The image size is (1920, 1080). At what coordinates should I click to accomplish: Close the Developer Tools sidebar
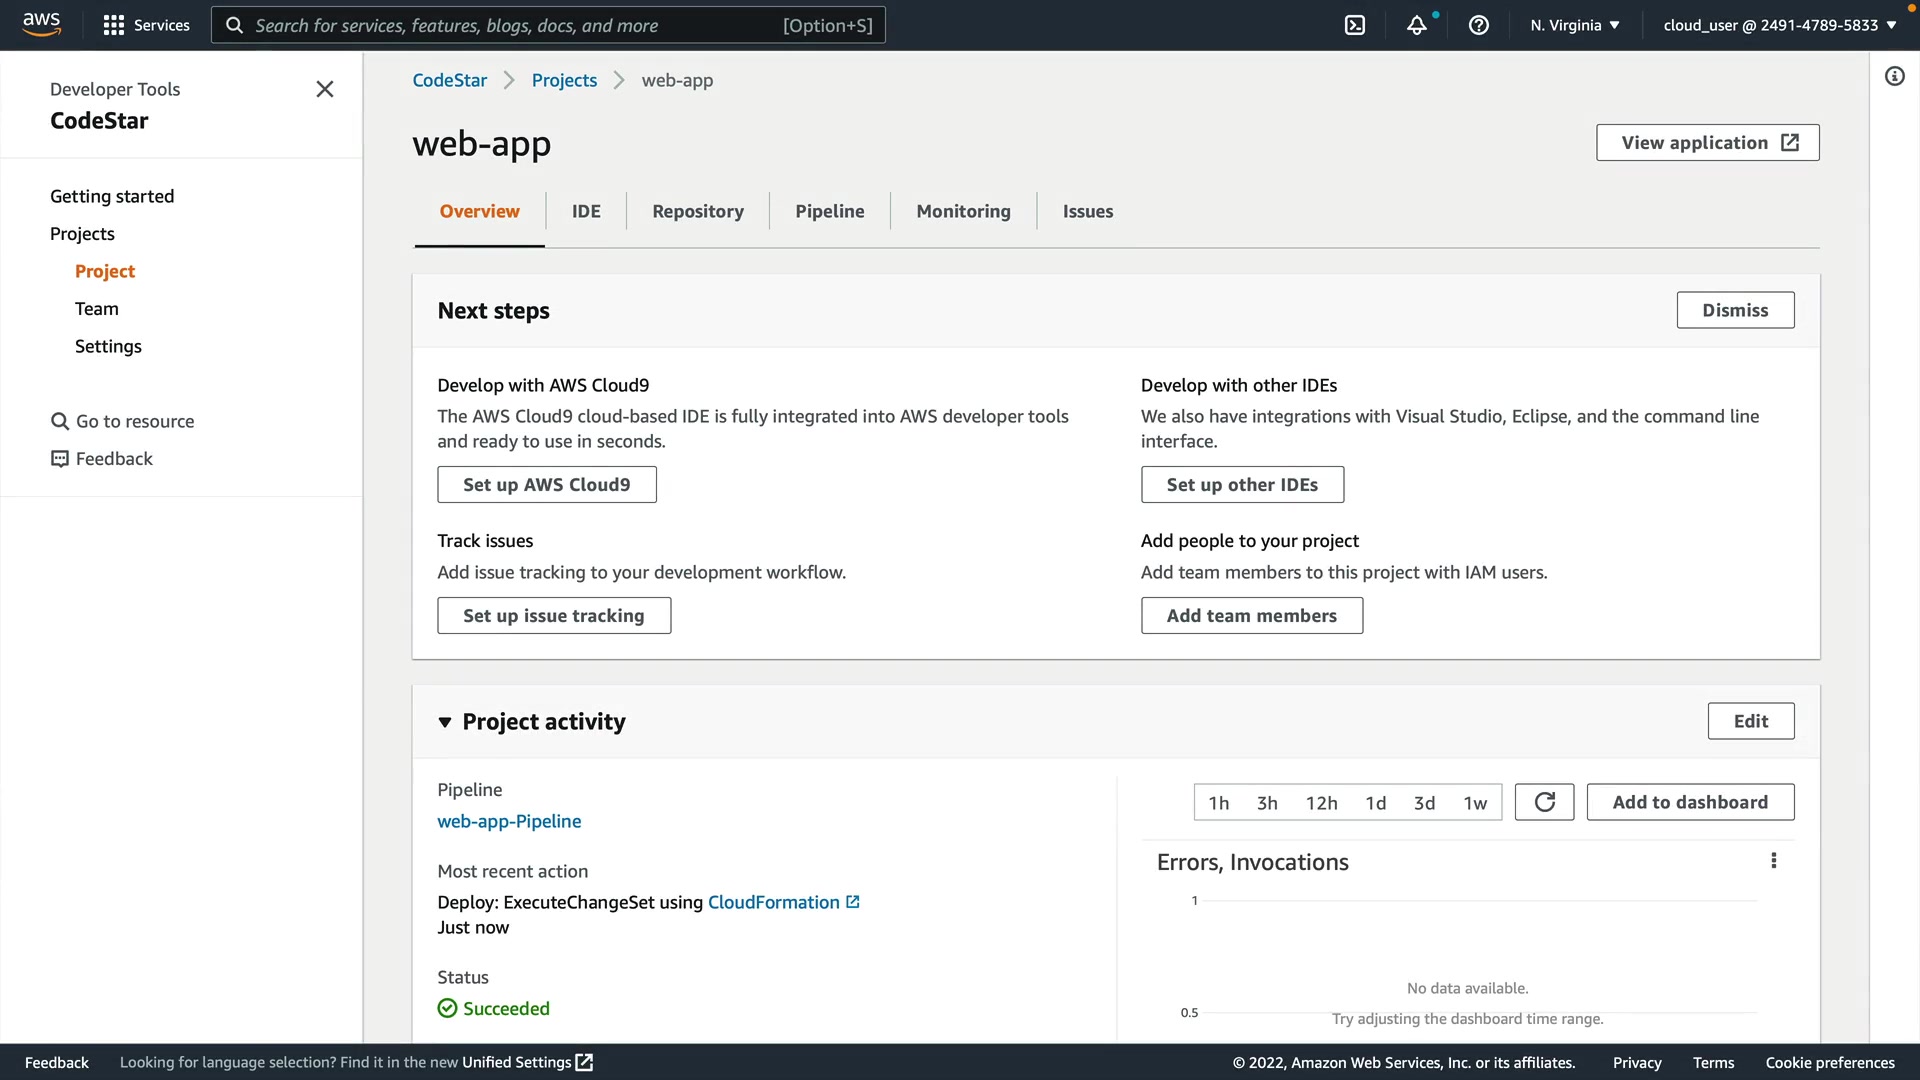(x=324, y=89)
